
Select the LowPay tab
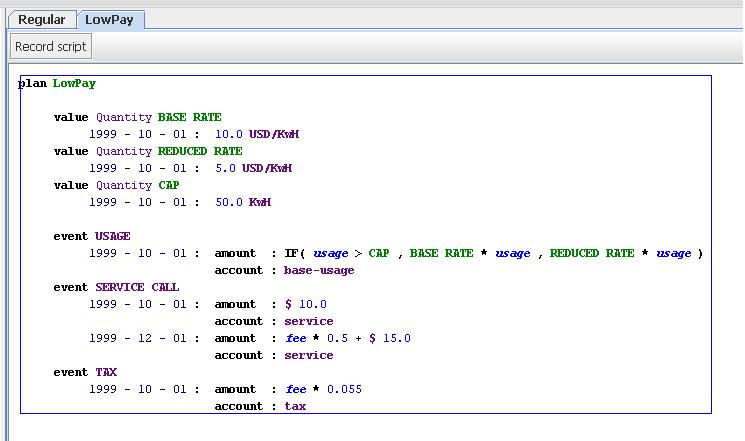click(x=111, y=20)
